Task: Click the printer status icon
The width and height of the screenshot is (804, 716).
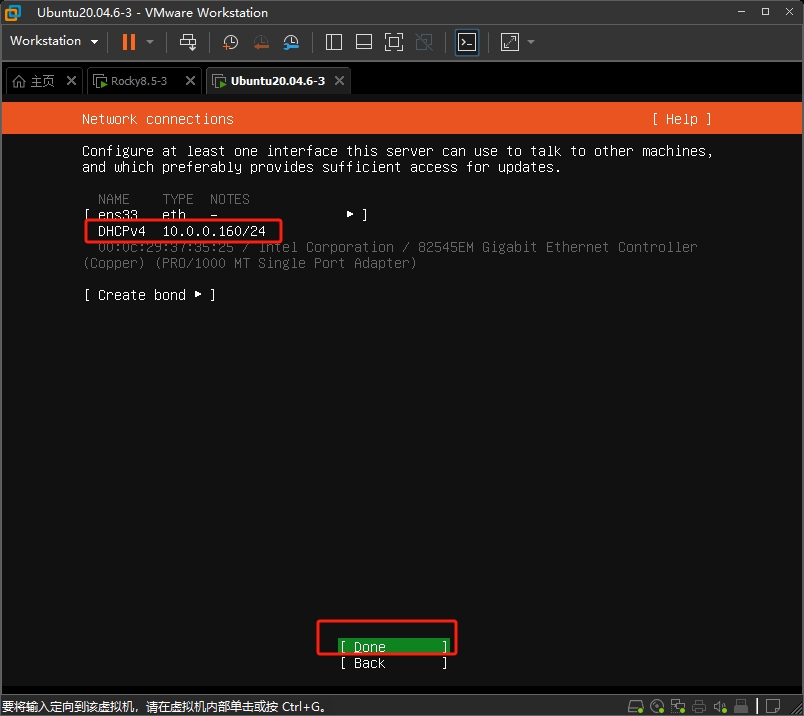Action: click(699, 707)
